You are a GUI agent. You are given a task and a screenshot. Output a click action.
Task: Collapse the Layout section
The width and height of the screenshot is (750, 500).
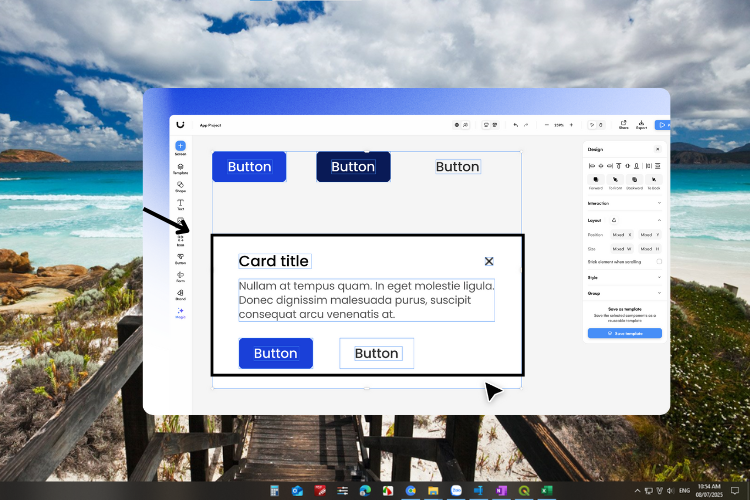coord(659,220)
